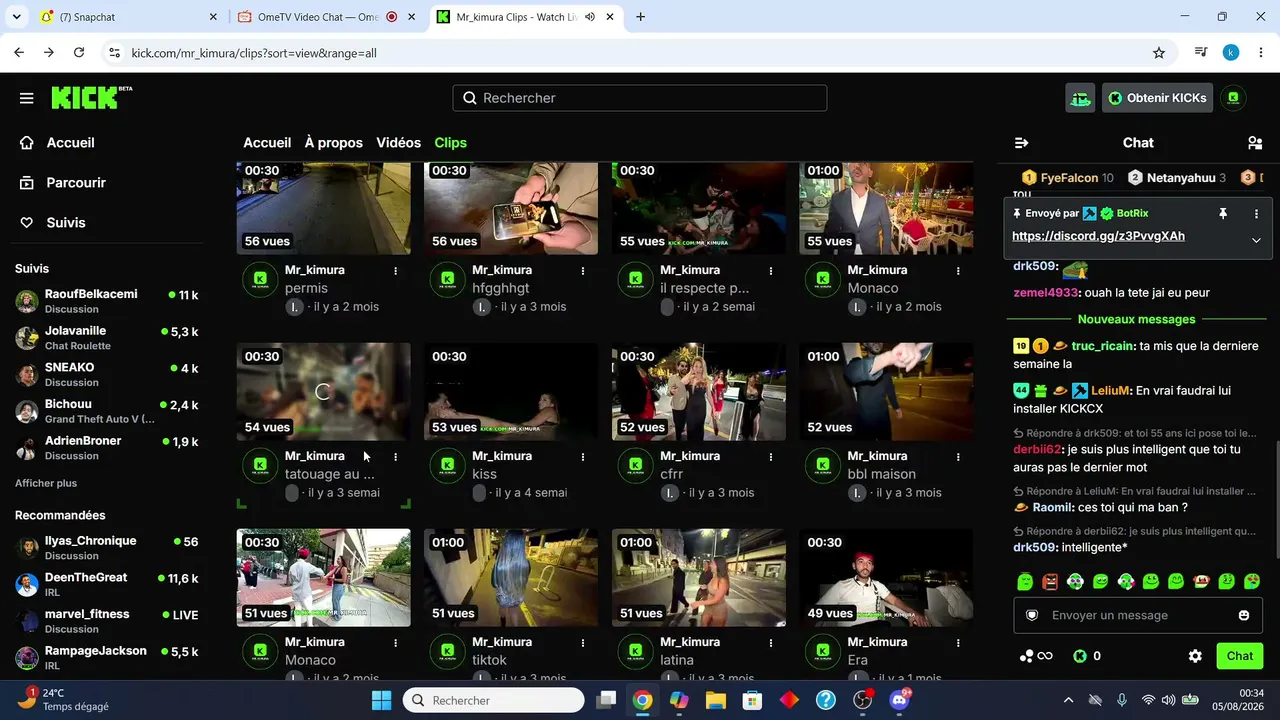Screen dimensions: 1280x720
Task: Open the Accueil channel tab
Action: 267,143
